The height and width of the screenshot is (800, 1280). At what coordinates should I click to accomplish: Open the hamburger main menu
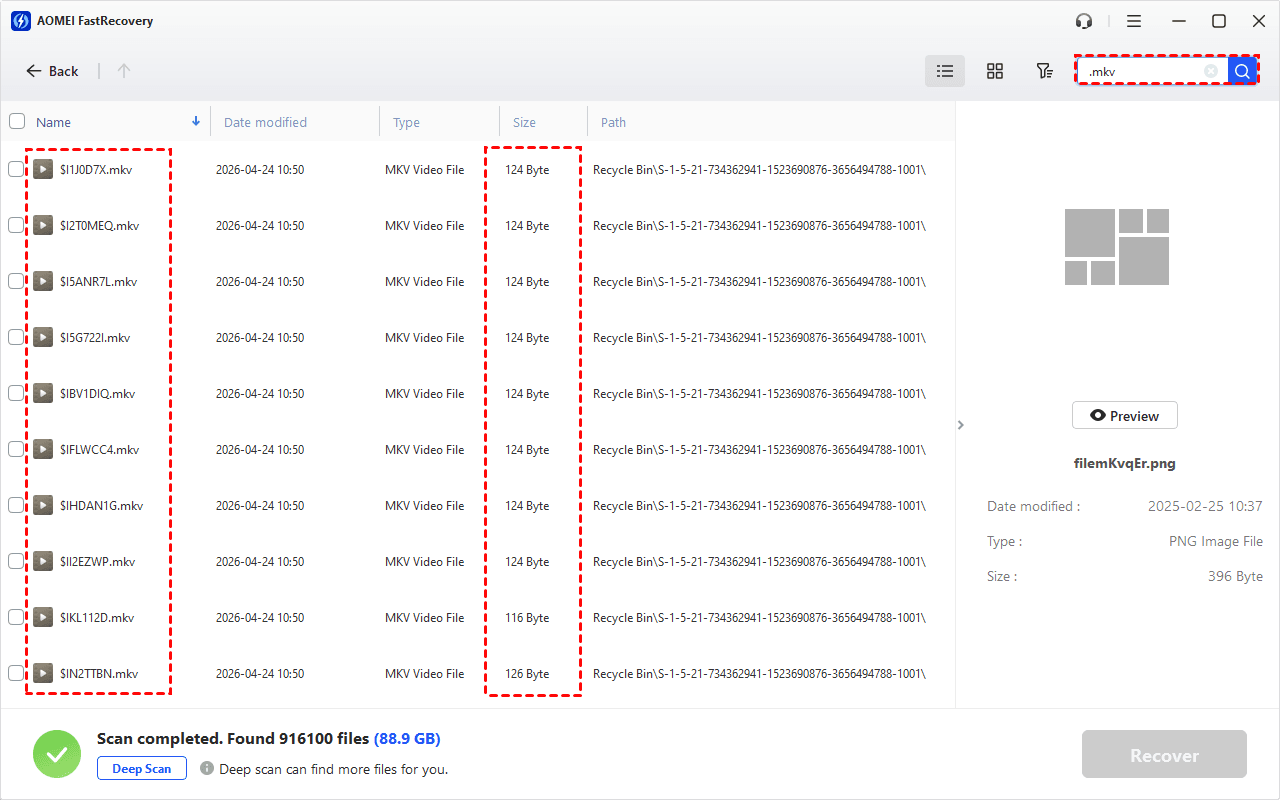pos(1134,21)
